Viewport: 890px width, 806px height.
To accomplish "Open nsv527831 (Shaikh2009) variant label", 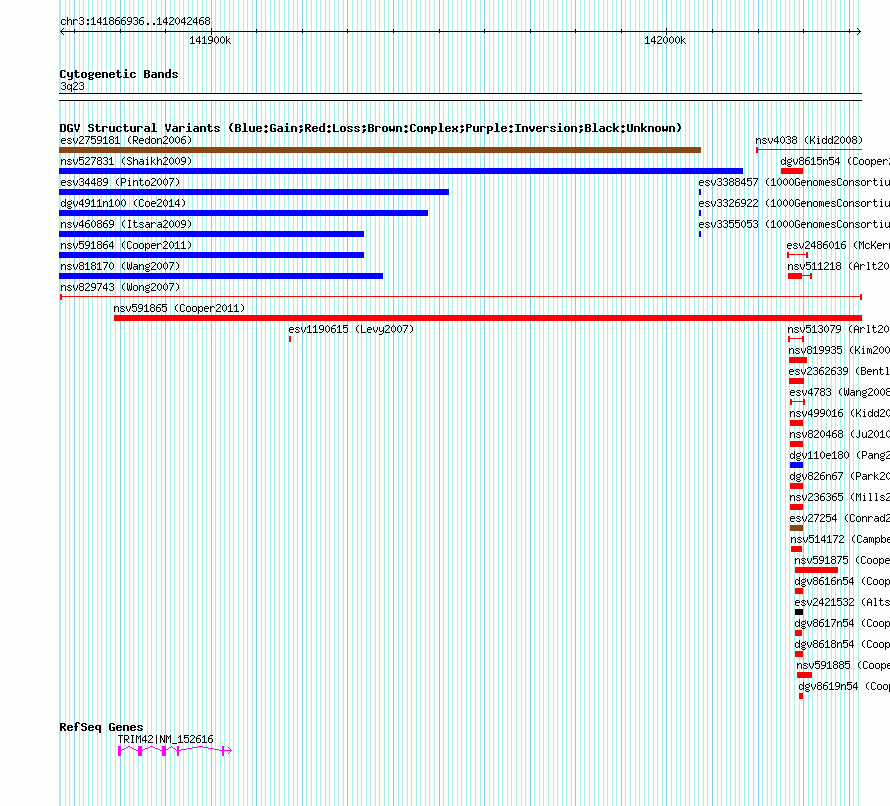I will (126, 161).
